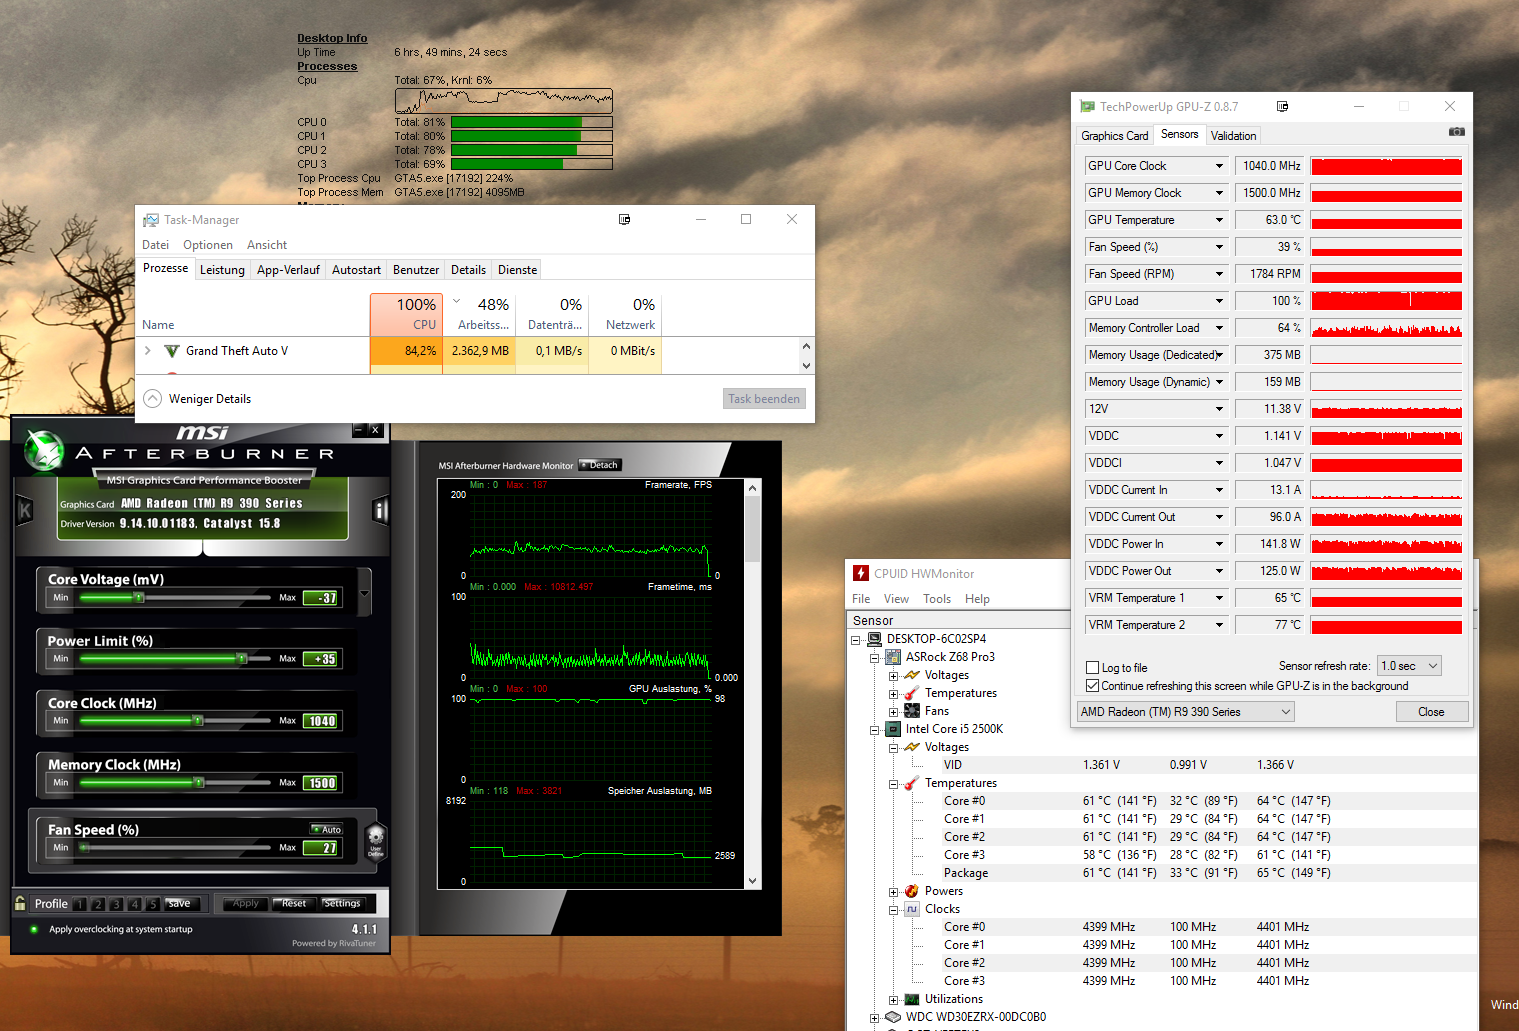This screenshot has height=1031, width=1519.
Task: Open the Optionen menu in Task-Manager
Action: click(208, 245)
